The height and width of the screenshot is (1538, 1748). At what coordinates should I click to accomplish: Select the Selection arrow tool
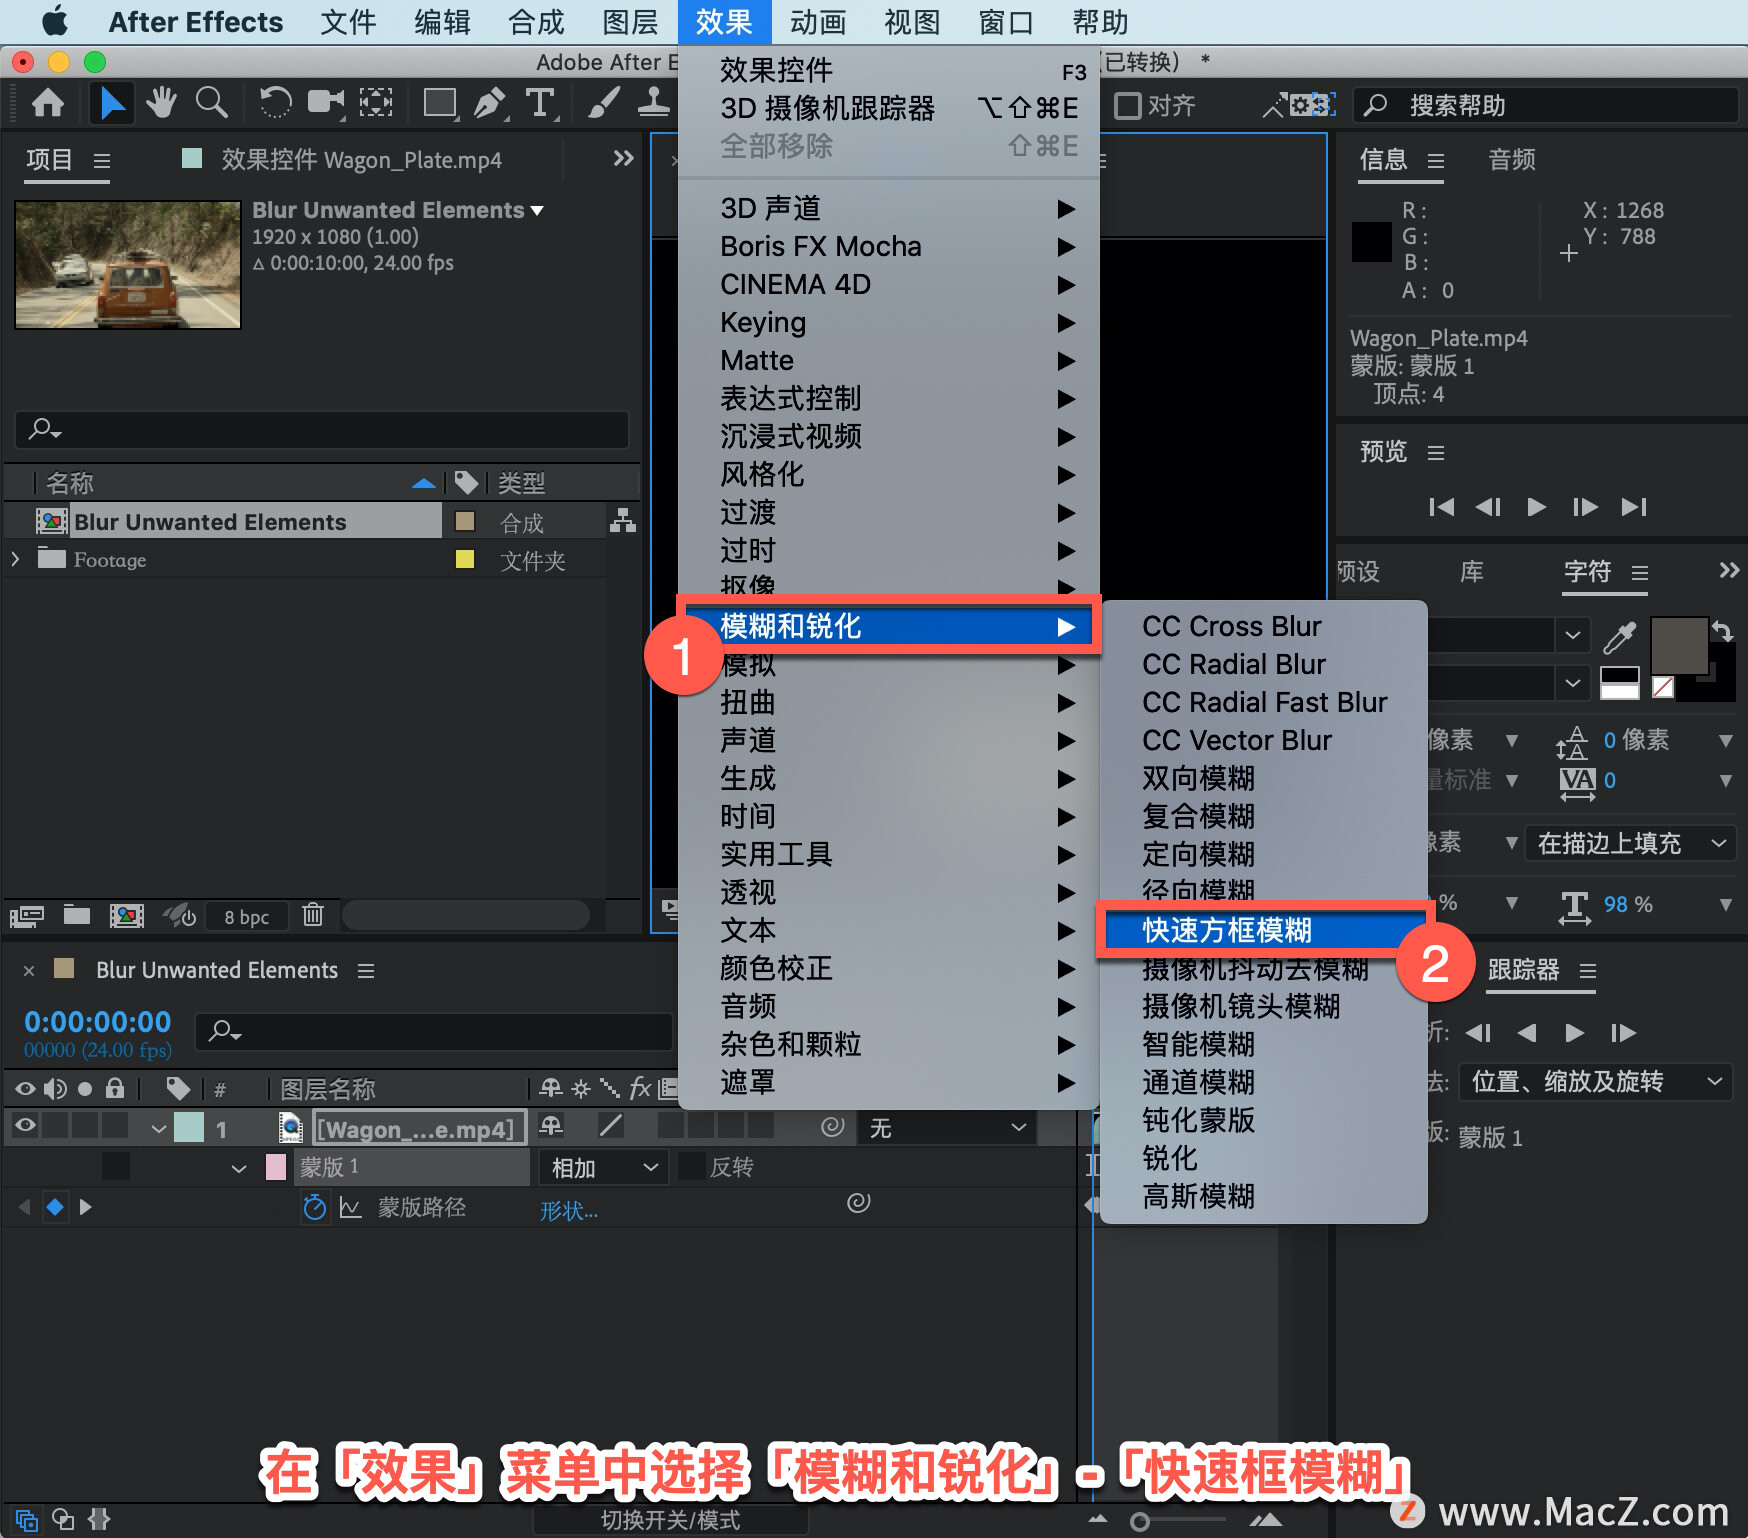click(112, 103)
